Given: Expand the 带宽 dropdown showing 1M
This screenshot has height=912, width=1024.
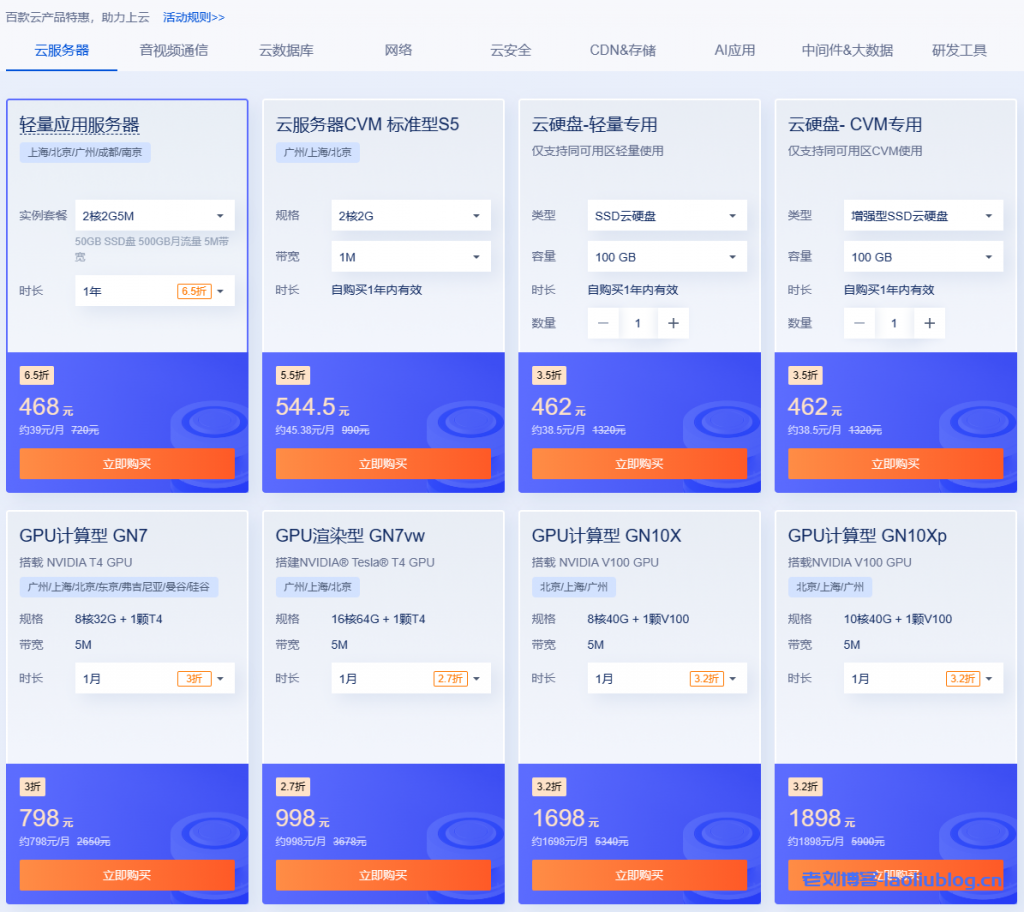Looking at the screenshot, I should (x=410, y=256).
